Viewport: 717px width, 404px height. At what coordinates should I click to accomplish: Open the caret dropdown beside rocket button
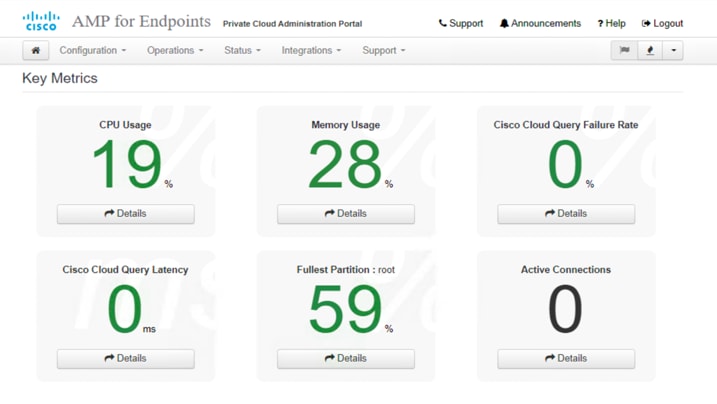click(x=673, y=50)
